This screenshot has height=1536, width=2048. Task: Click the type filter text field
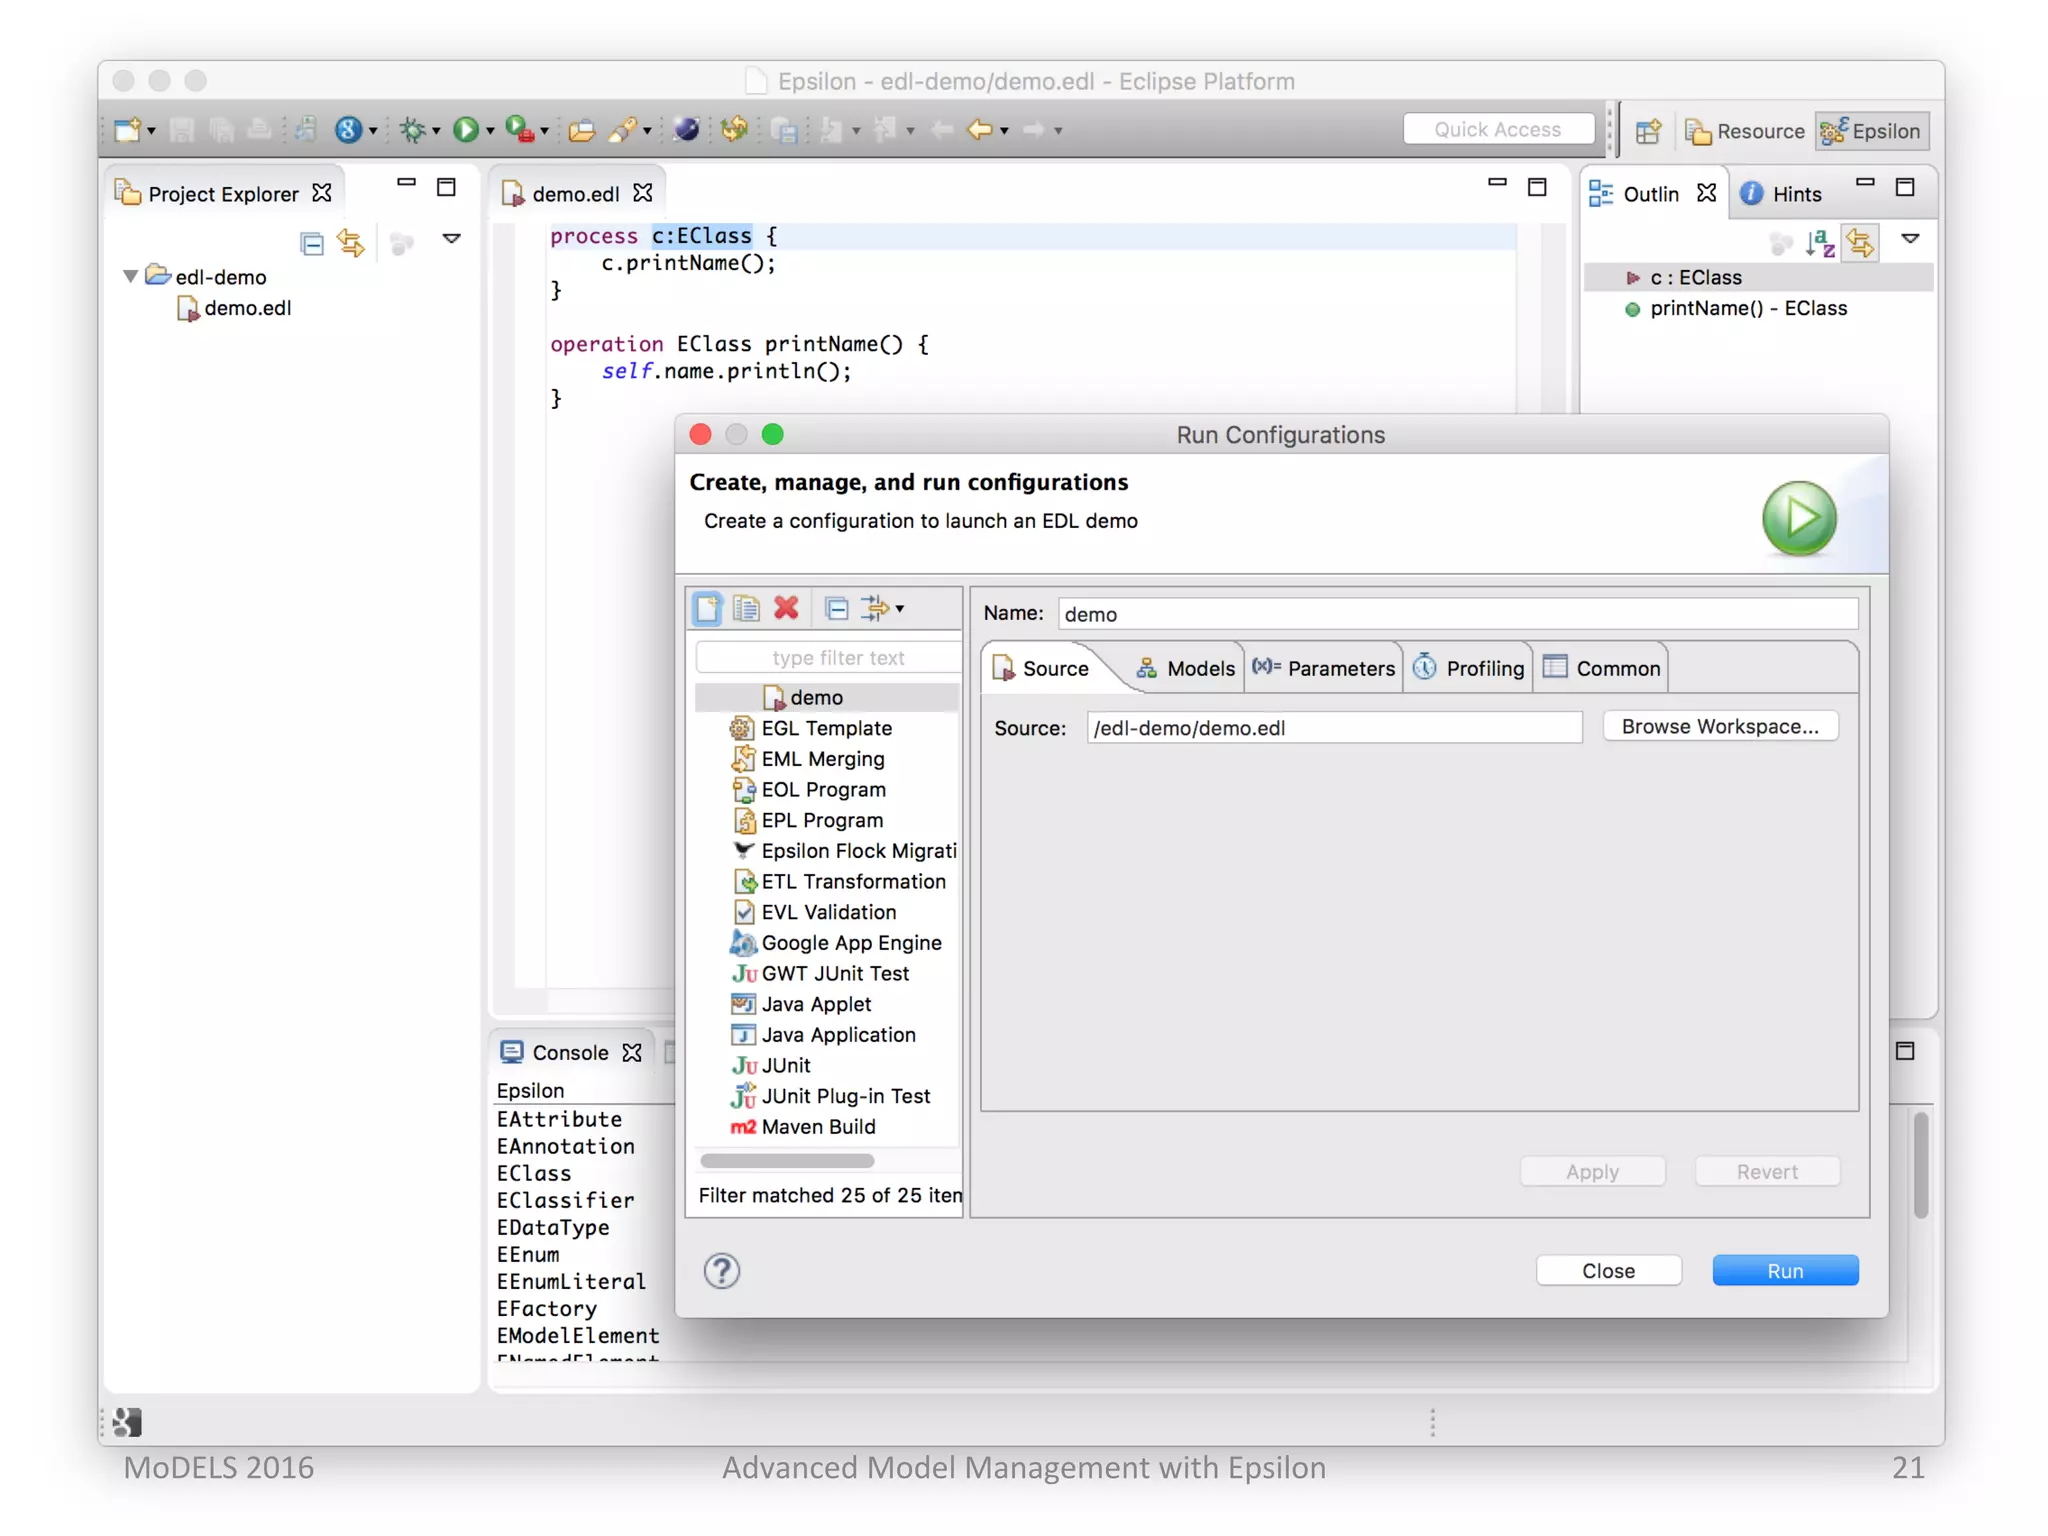point(829,657)
